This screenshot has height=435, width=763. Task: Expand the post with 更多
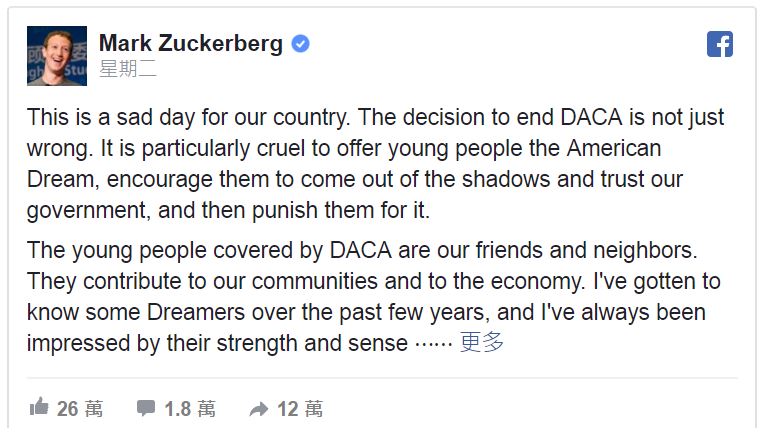coord(482,342)
